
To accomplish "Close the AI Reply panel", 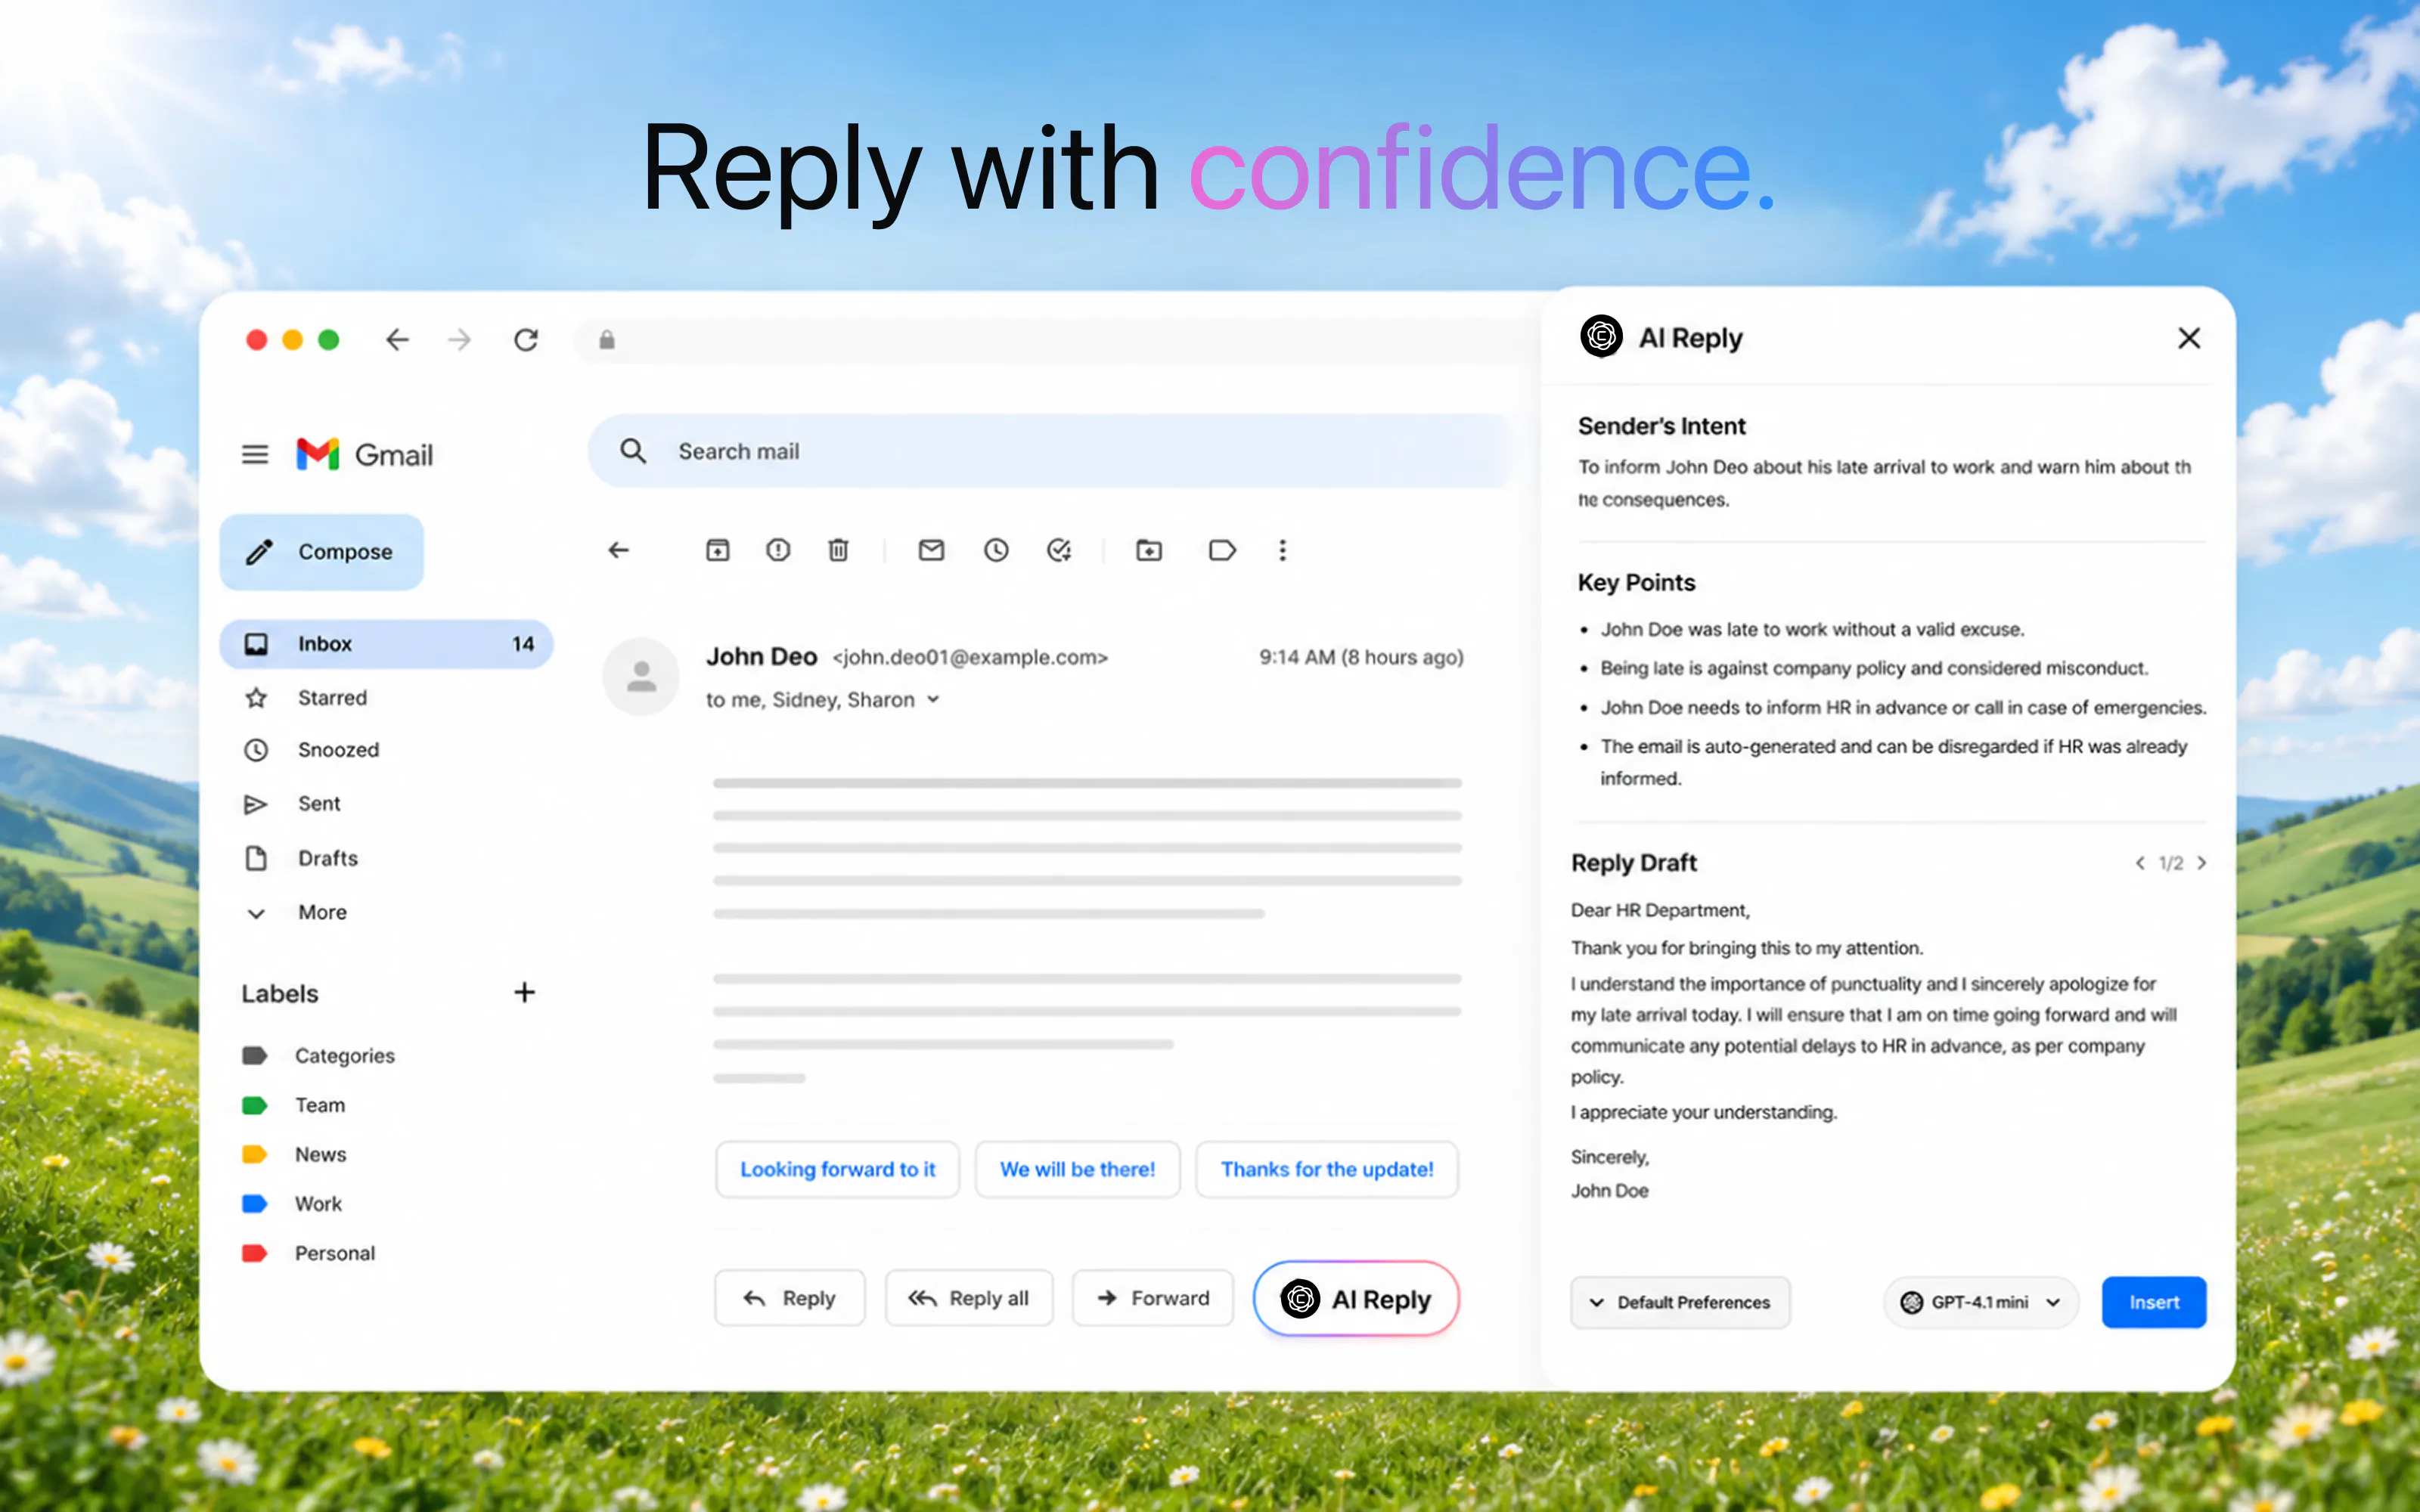I will pos(2189,338).
